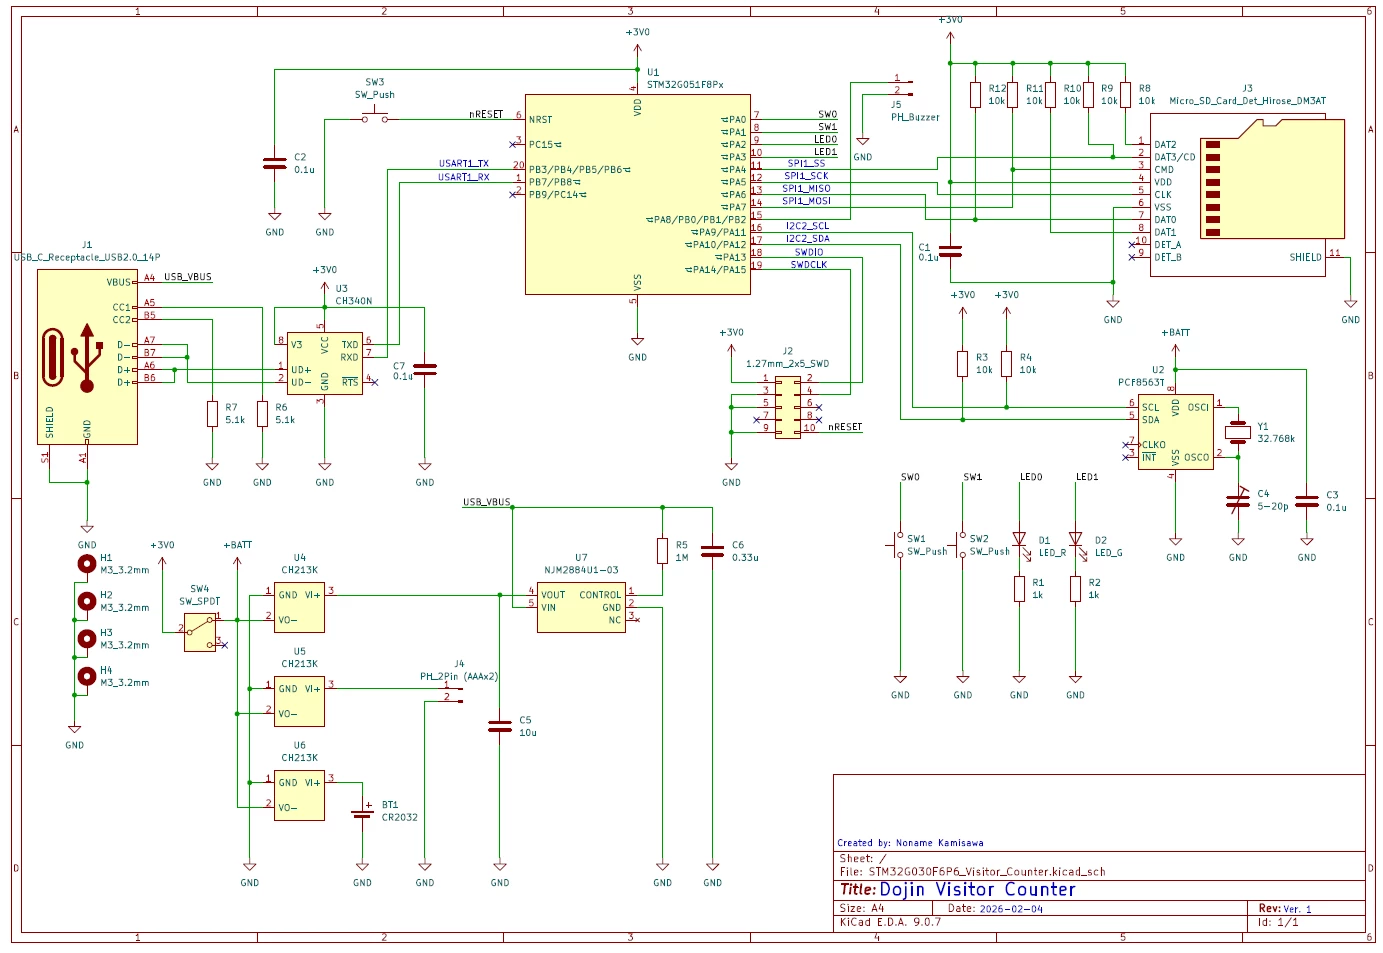Select resistor R7 5.1k symbol
This screenshot has width=1383, height=953.
212,413
